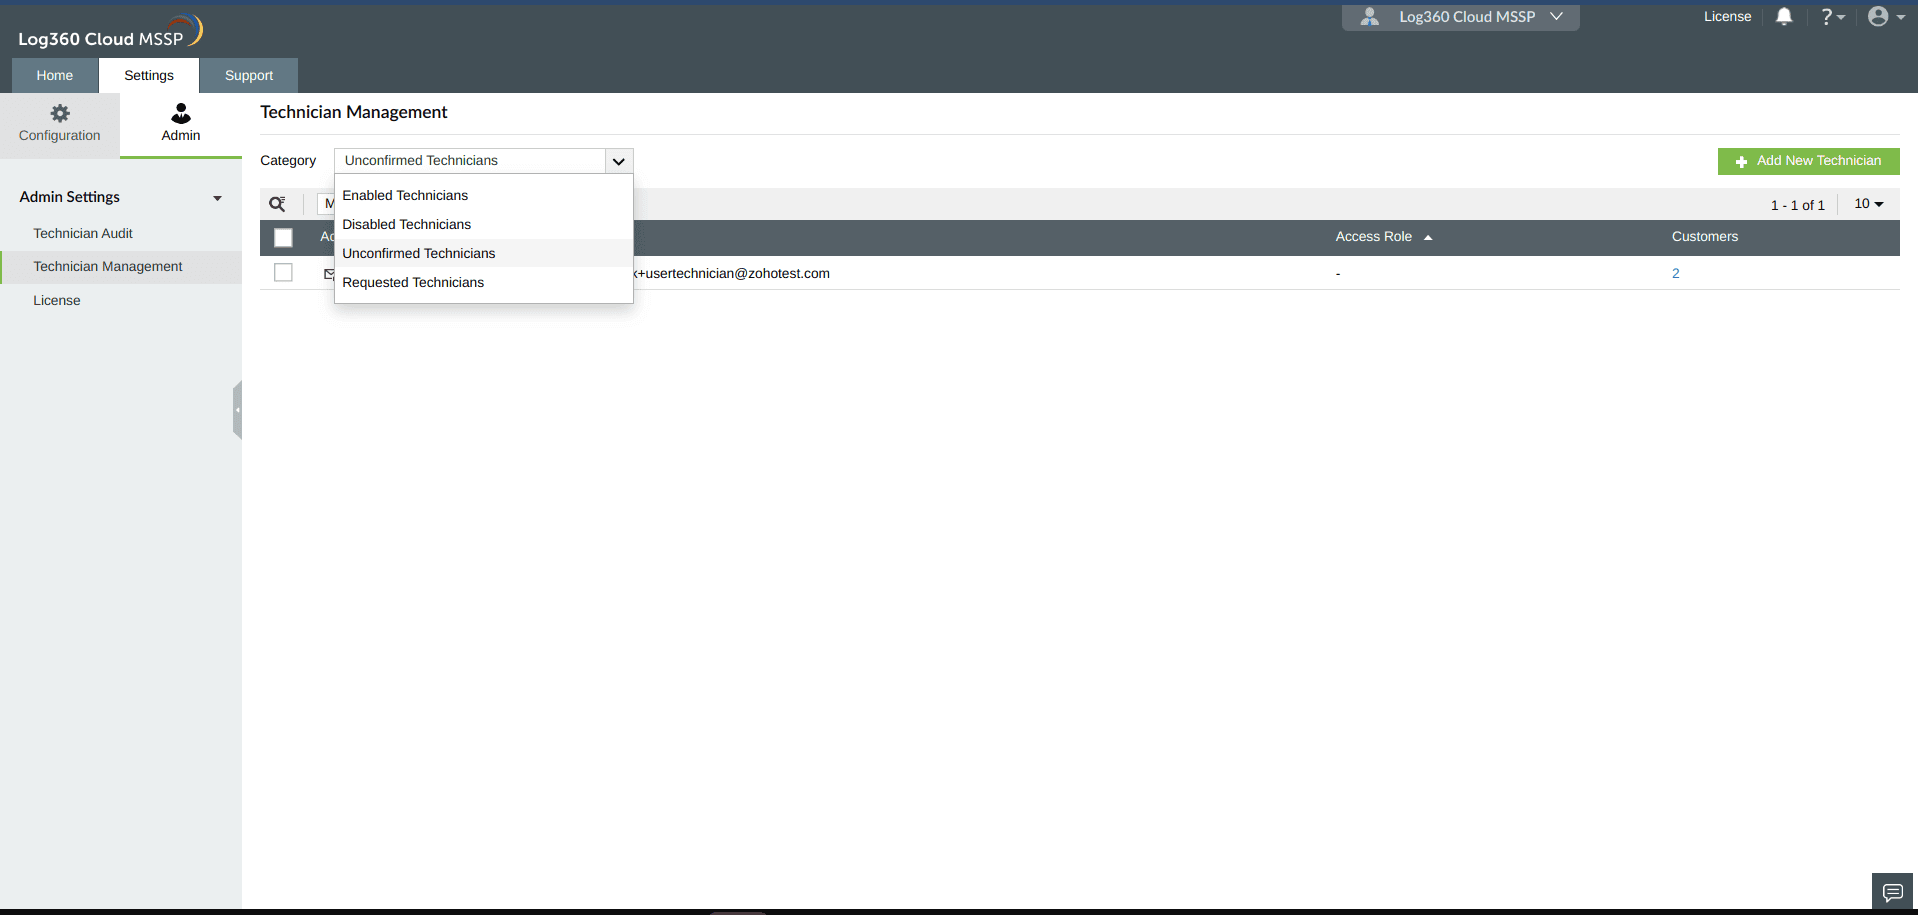This screenshot has height=915, width=1918.
Task: Click the Category combo box field
Action: click(x=484, y=161)
